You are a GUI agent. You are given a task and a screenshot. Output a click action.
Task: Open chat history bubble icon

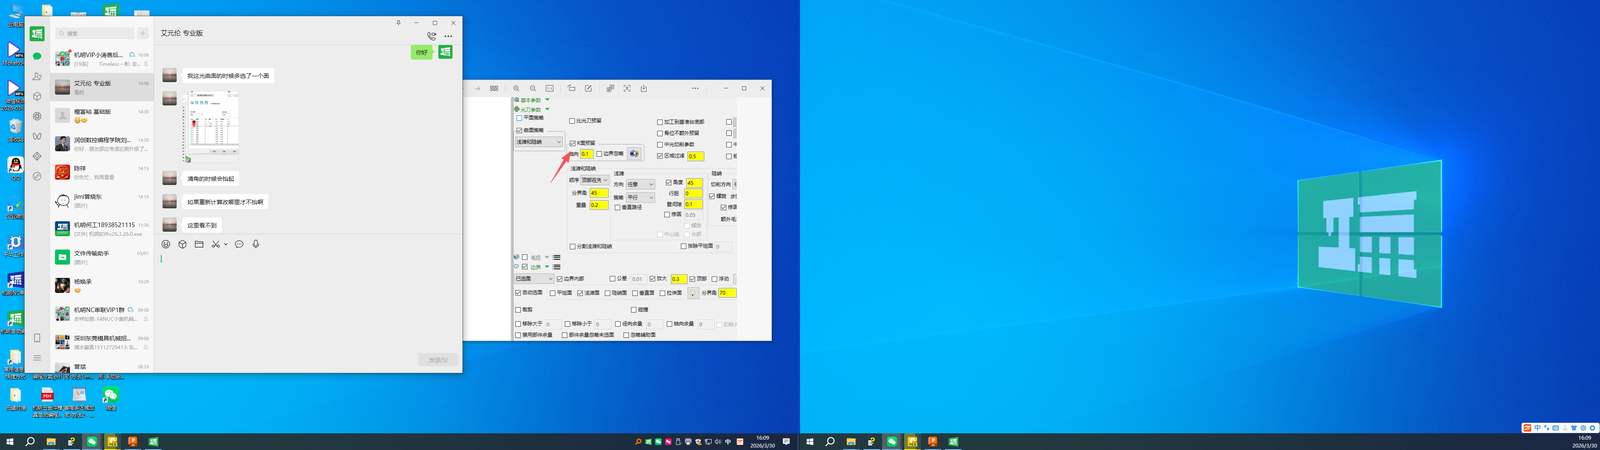pos(239,244)
